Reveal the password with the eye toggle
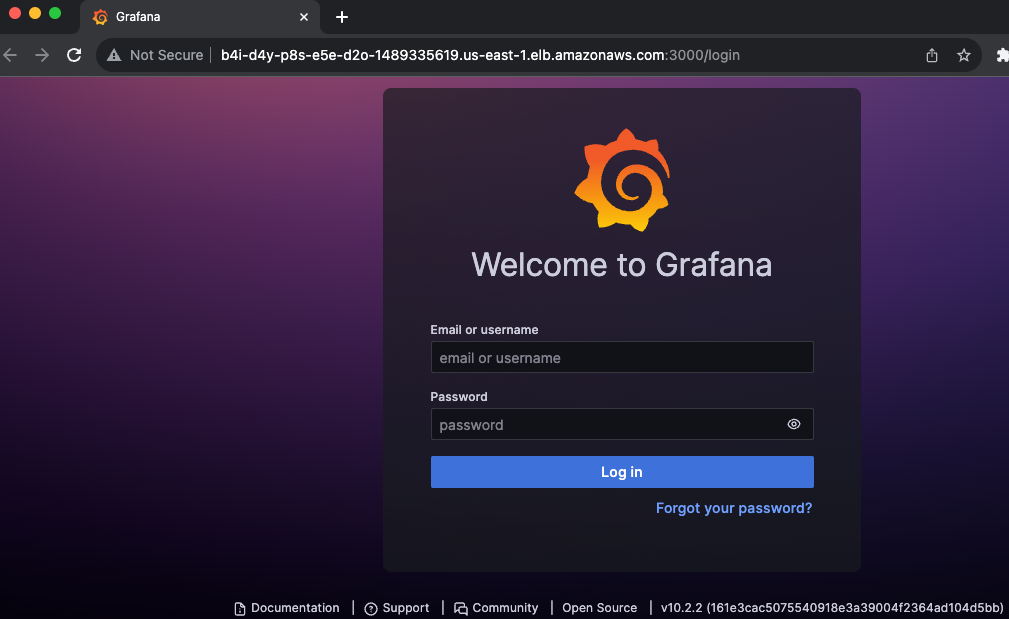The width and height of the screenshot is (1009, 619). [x=794, y=424]
